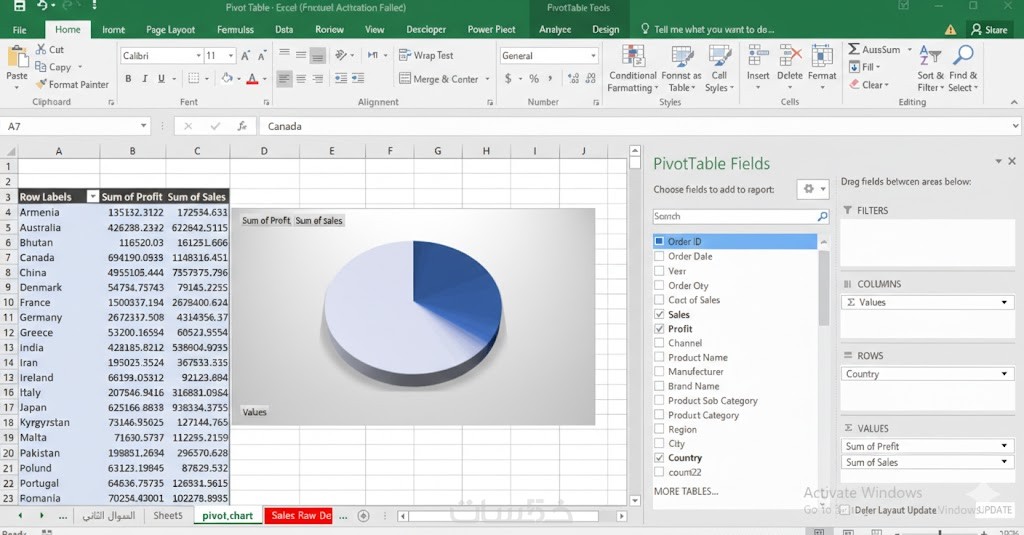The image size is (1024, 535).
Task: Check the Channel field checkbox
Action: [659, 343]
